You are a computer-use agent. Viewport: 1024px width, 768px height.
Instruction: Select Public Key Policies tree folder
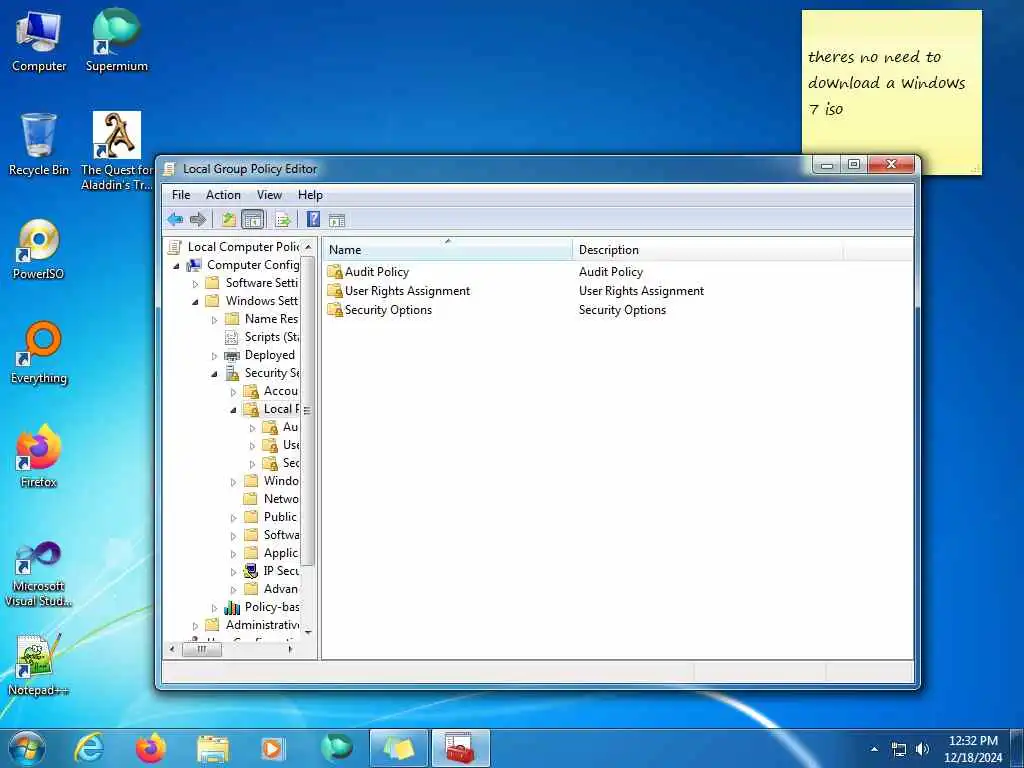click(271, 517)
